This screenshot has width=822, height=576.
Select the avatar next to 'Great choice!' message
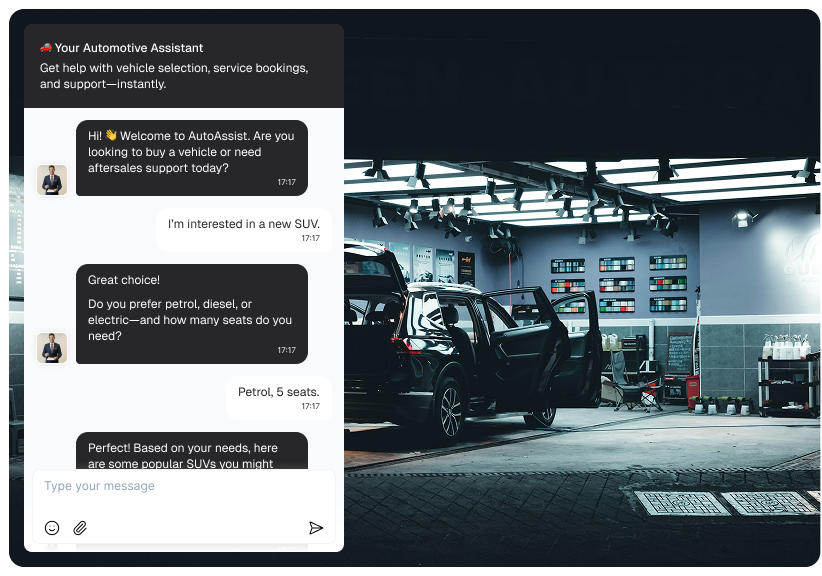(x=51, y=349)
